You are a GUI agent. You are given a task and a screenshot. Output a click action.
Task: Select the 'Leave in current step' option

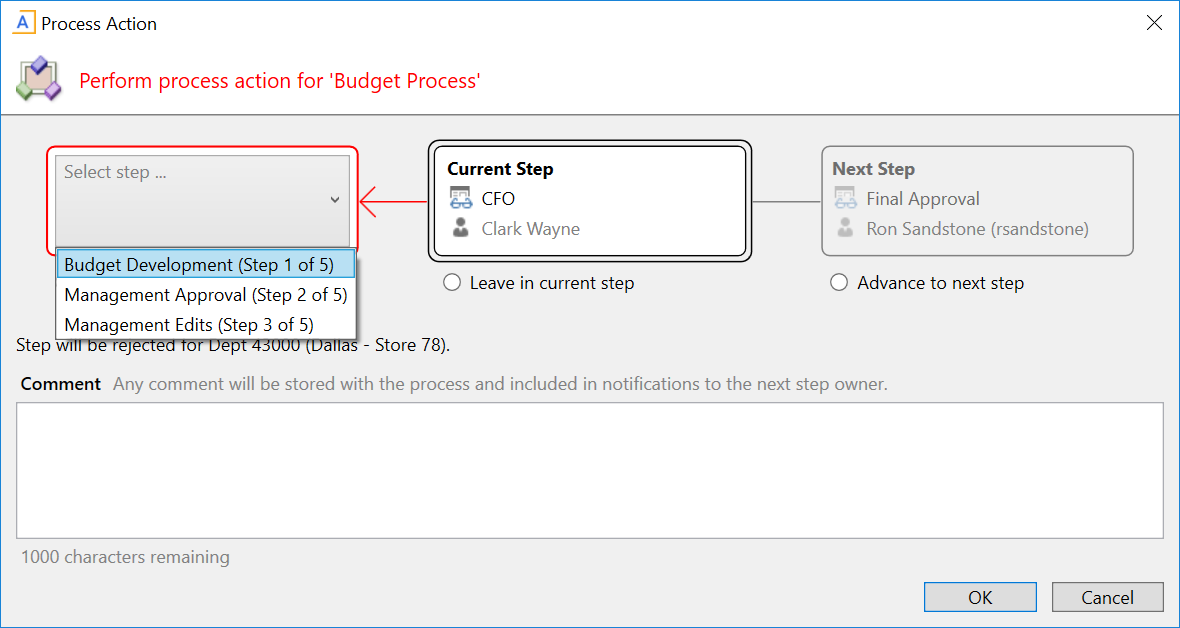coord(452,283)
